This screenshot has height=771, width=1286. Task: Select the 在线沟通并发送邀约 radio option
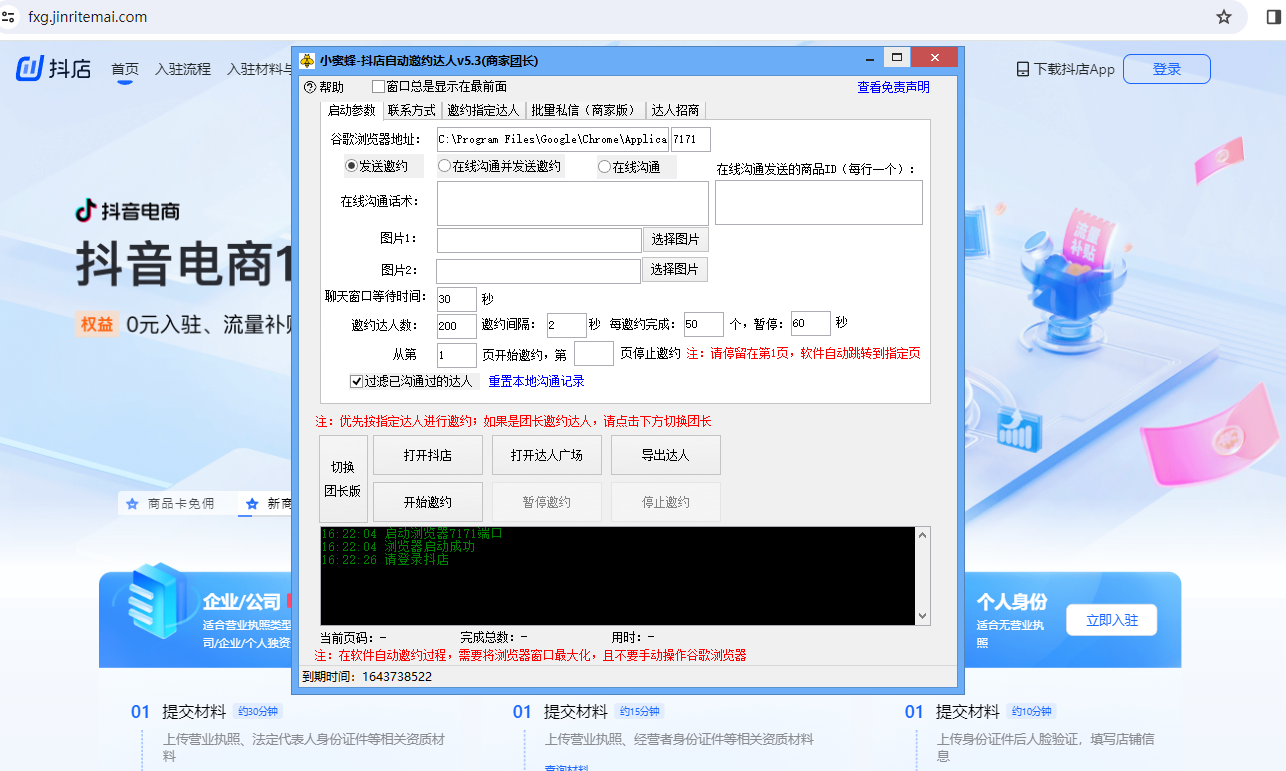point(444,166)
